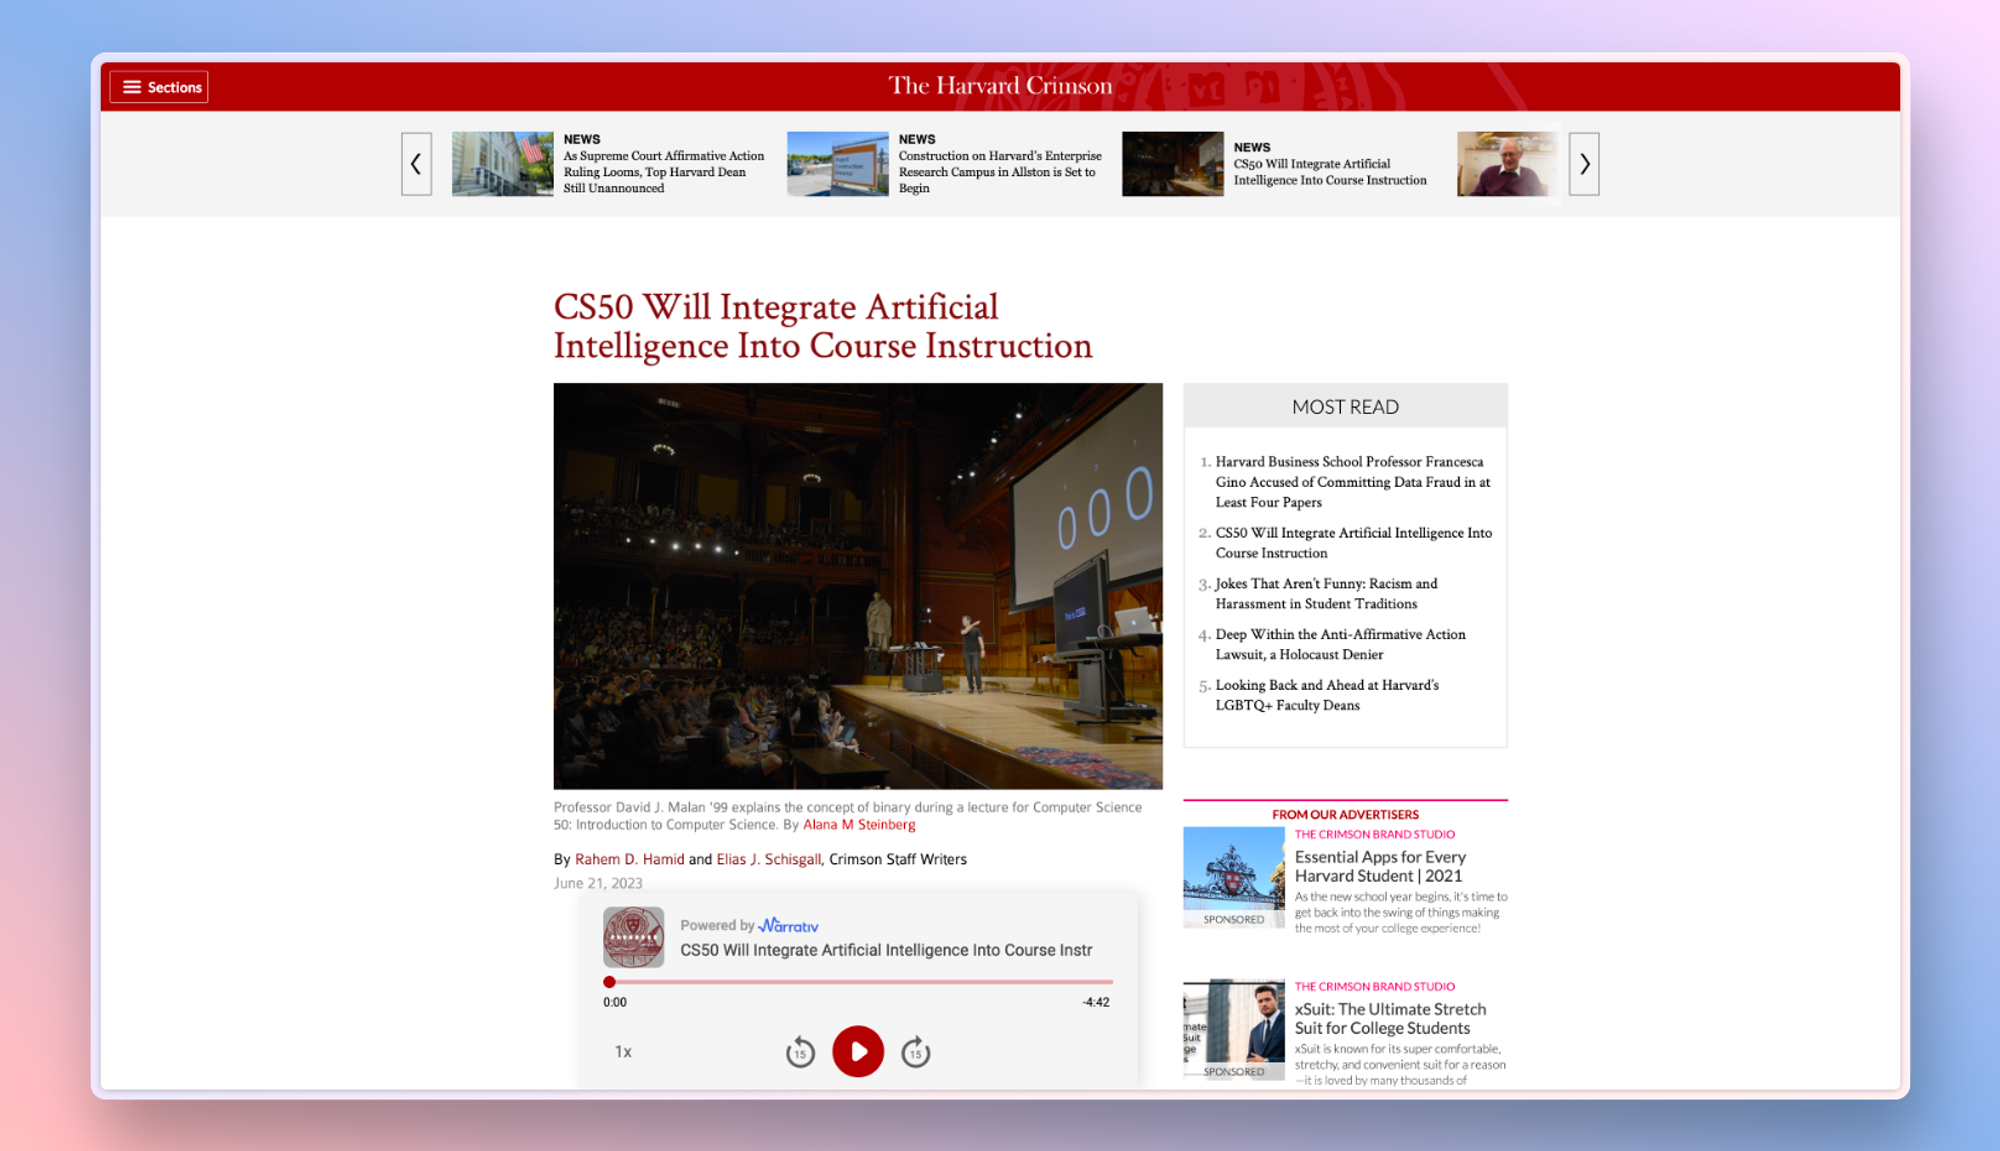Click the audio progress slider knob
Screen dimensions: 2000x1151
tap(609, 982)
